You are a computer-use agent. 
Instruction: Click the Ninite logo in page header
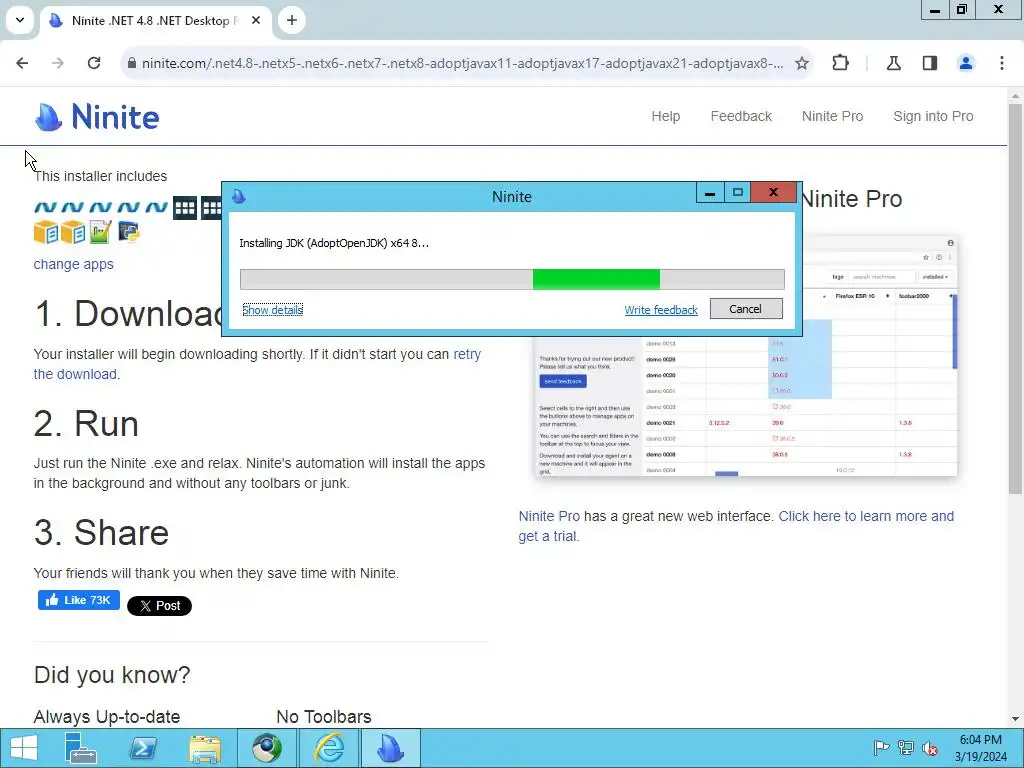[97, 117]
